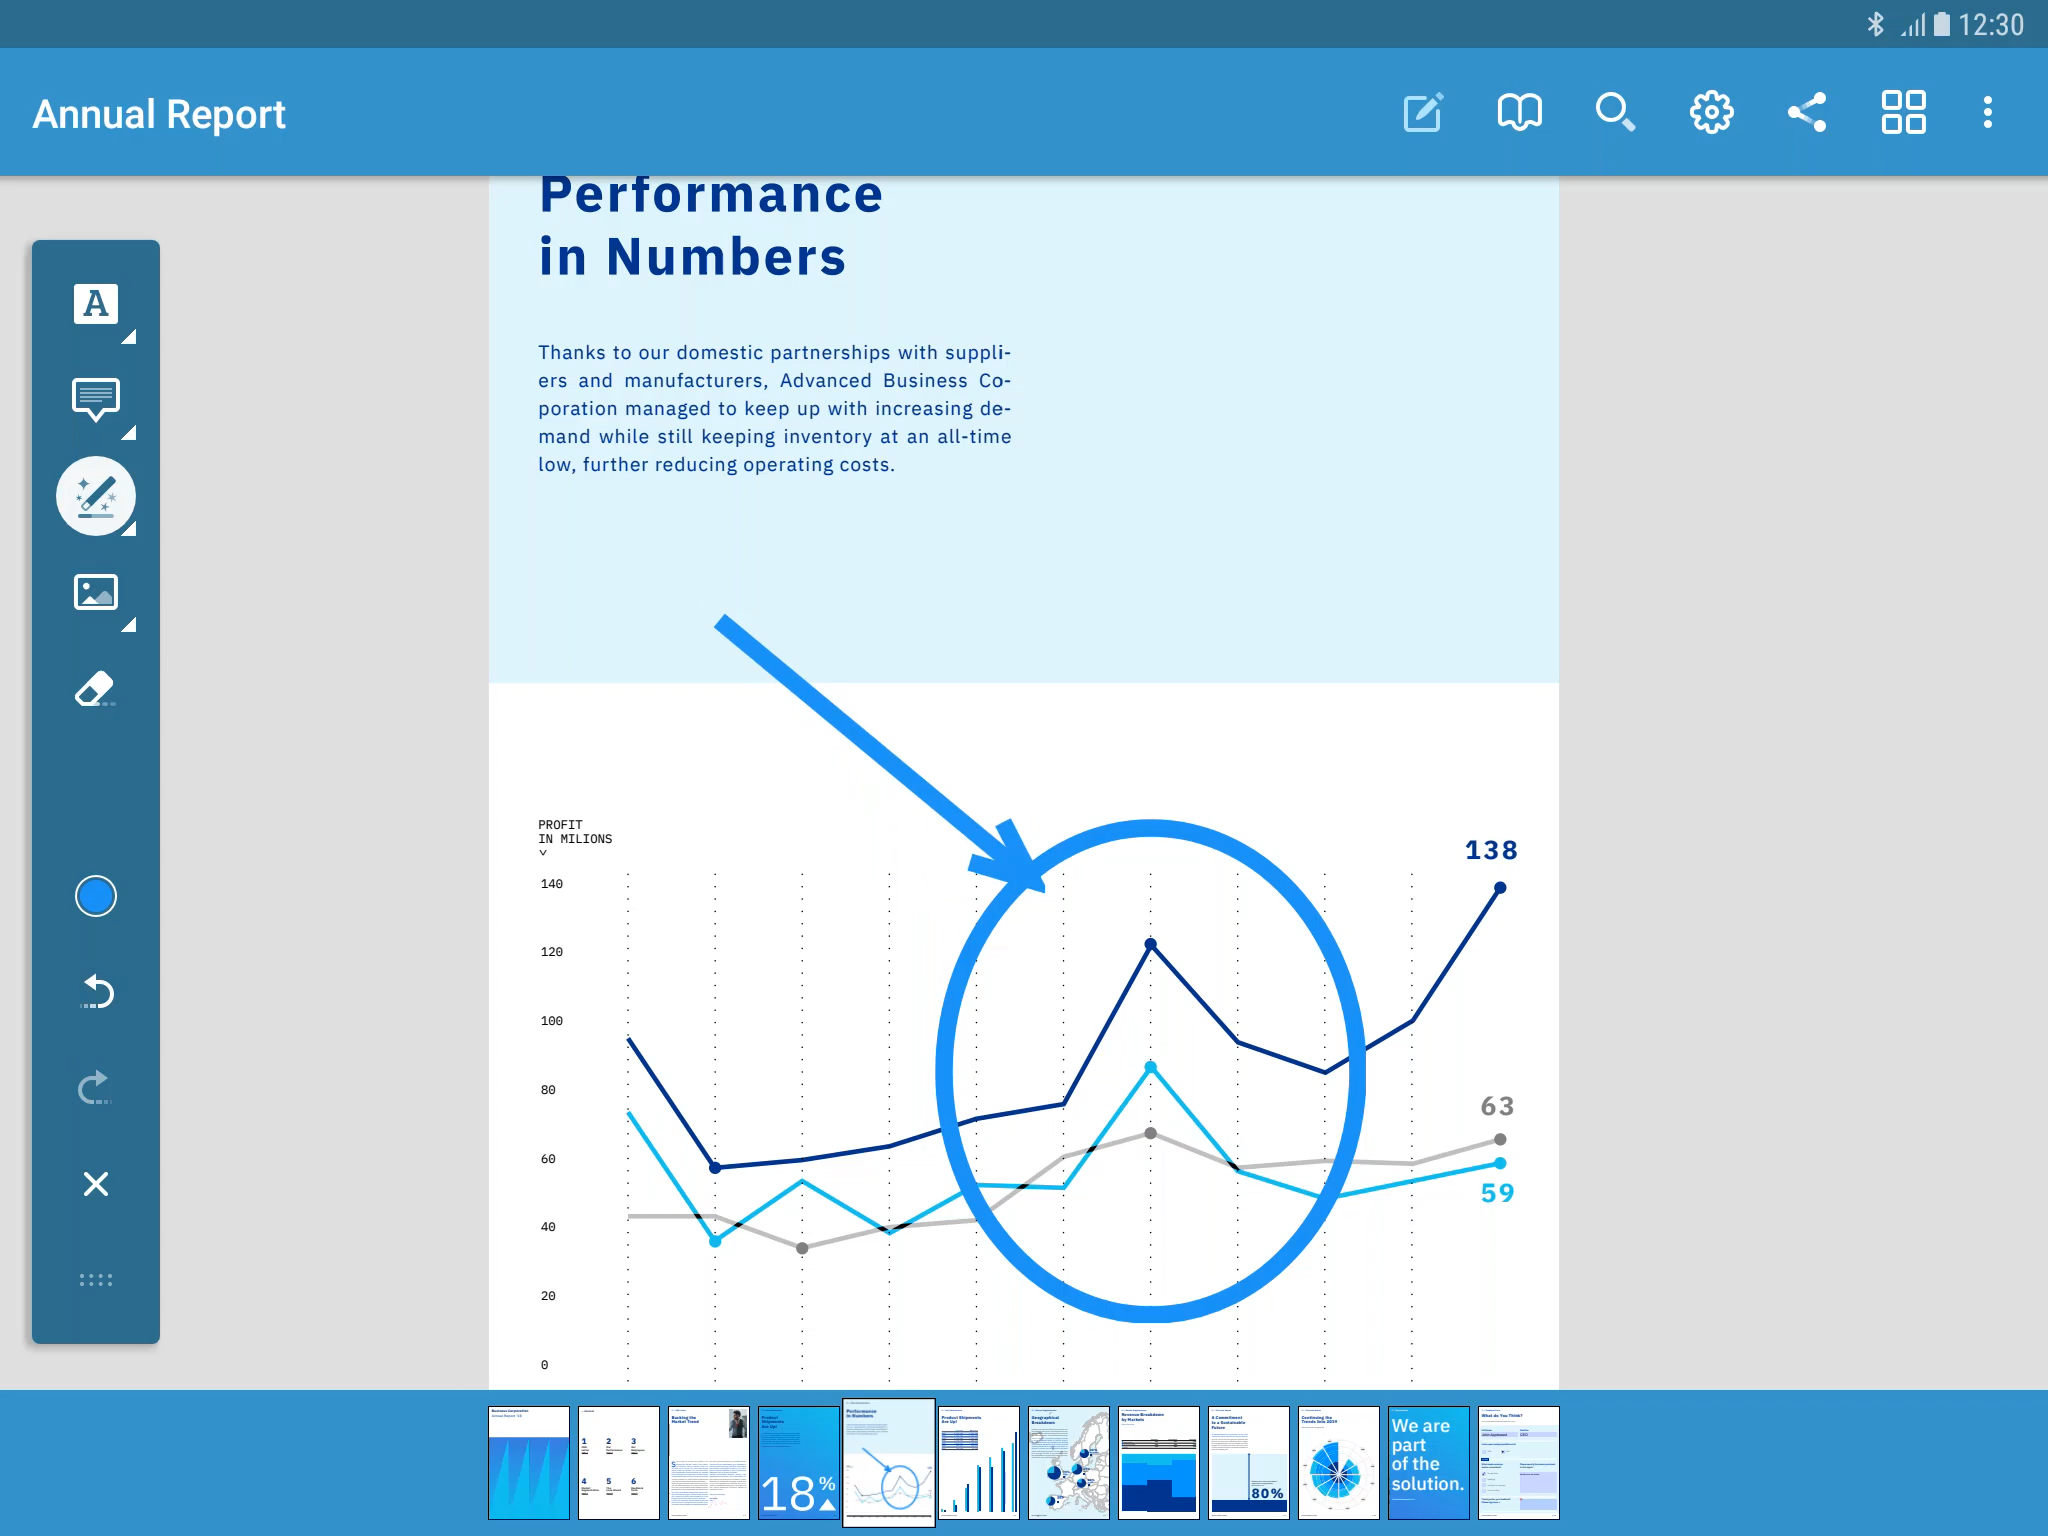Toggle the thumbnail grid view
Screen dimensions: 2048x1536
[x=1903, y=112]
